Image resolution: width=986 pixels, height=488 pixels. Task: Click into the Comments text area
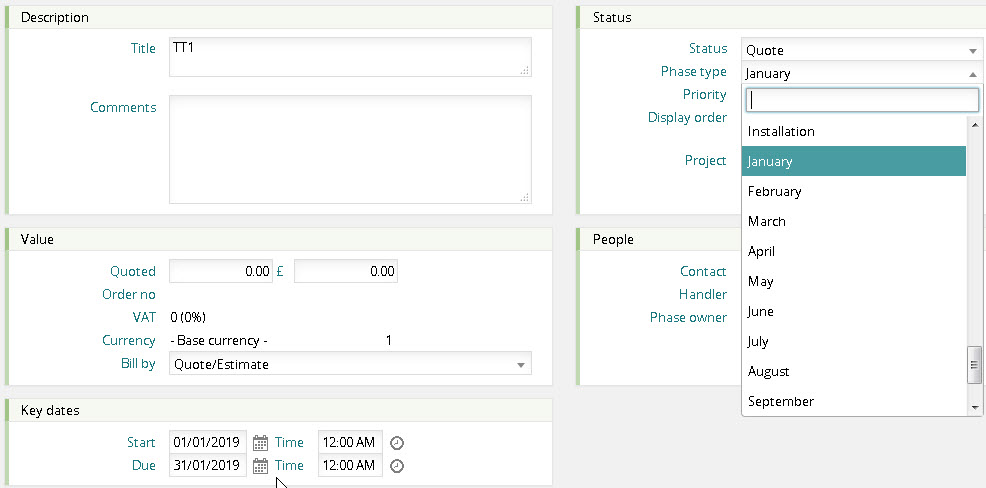pos(350,150)
